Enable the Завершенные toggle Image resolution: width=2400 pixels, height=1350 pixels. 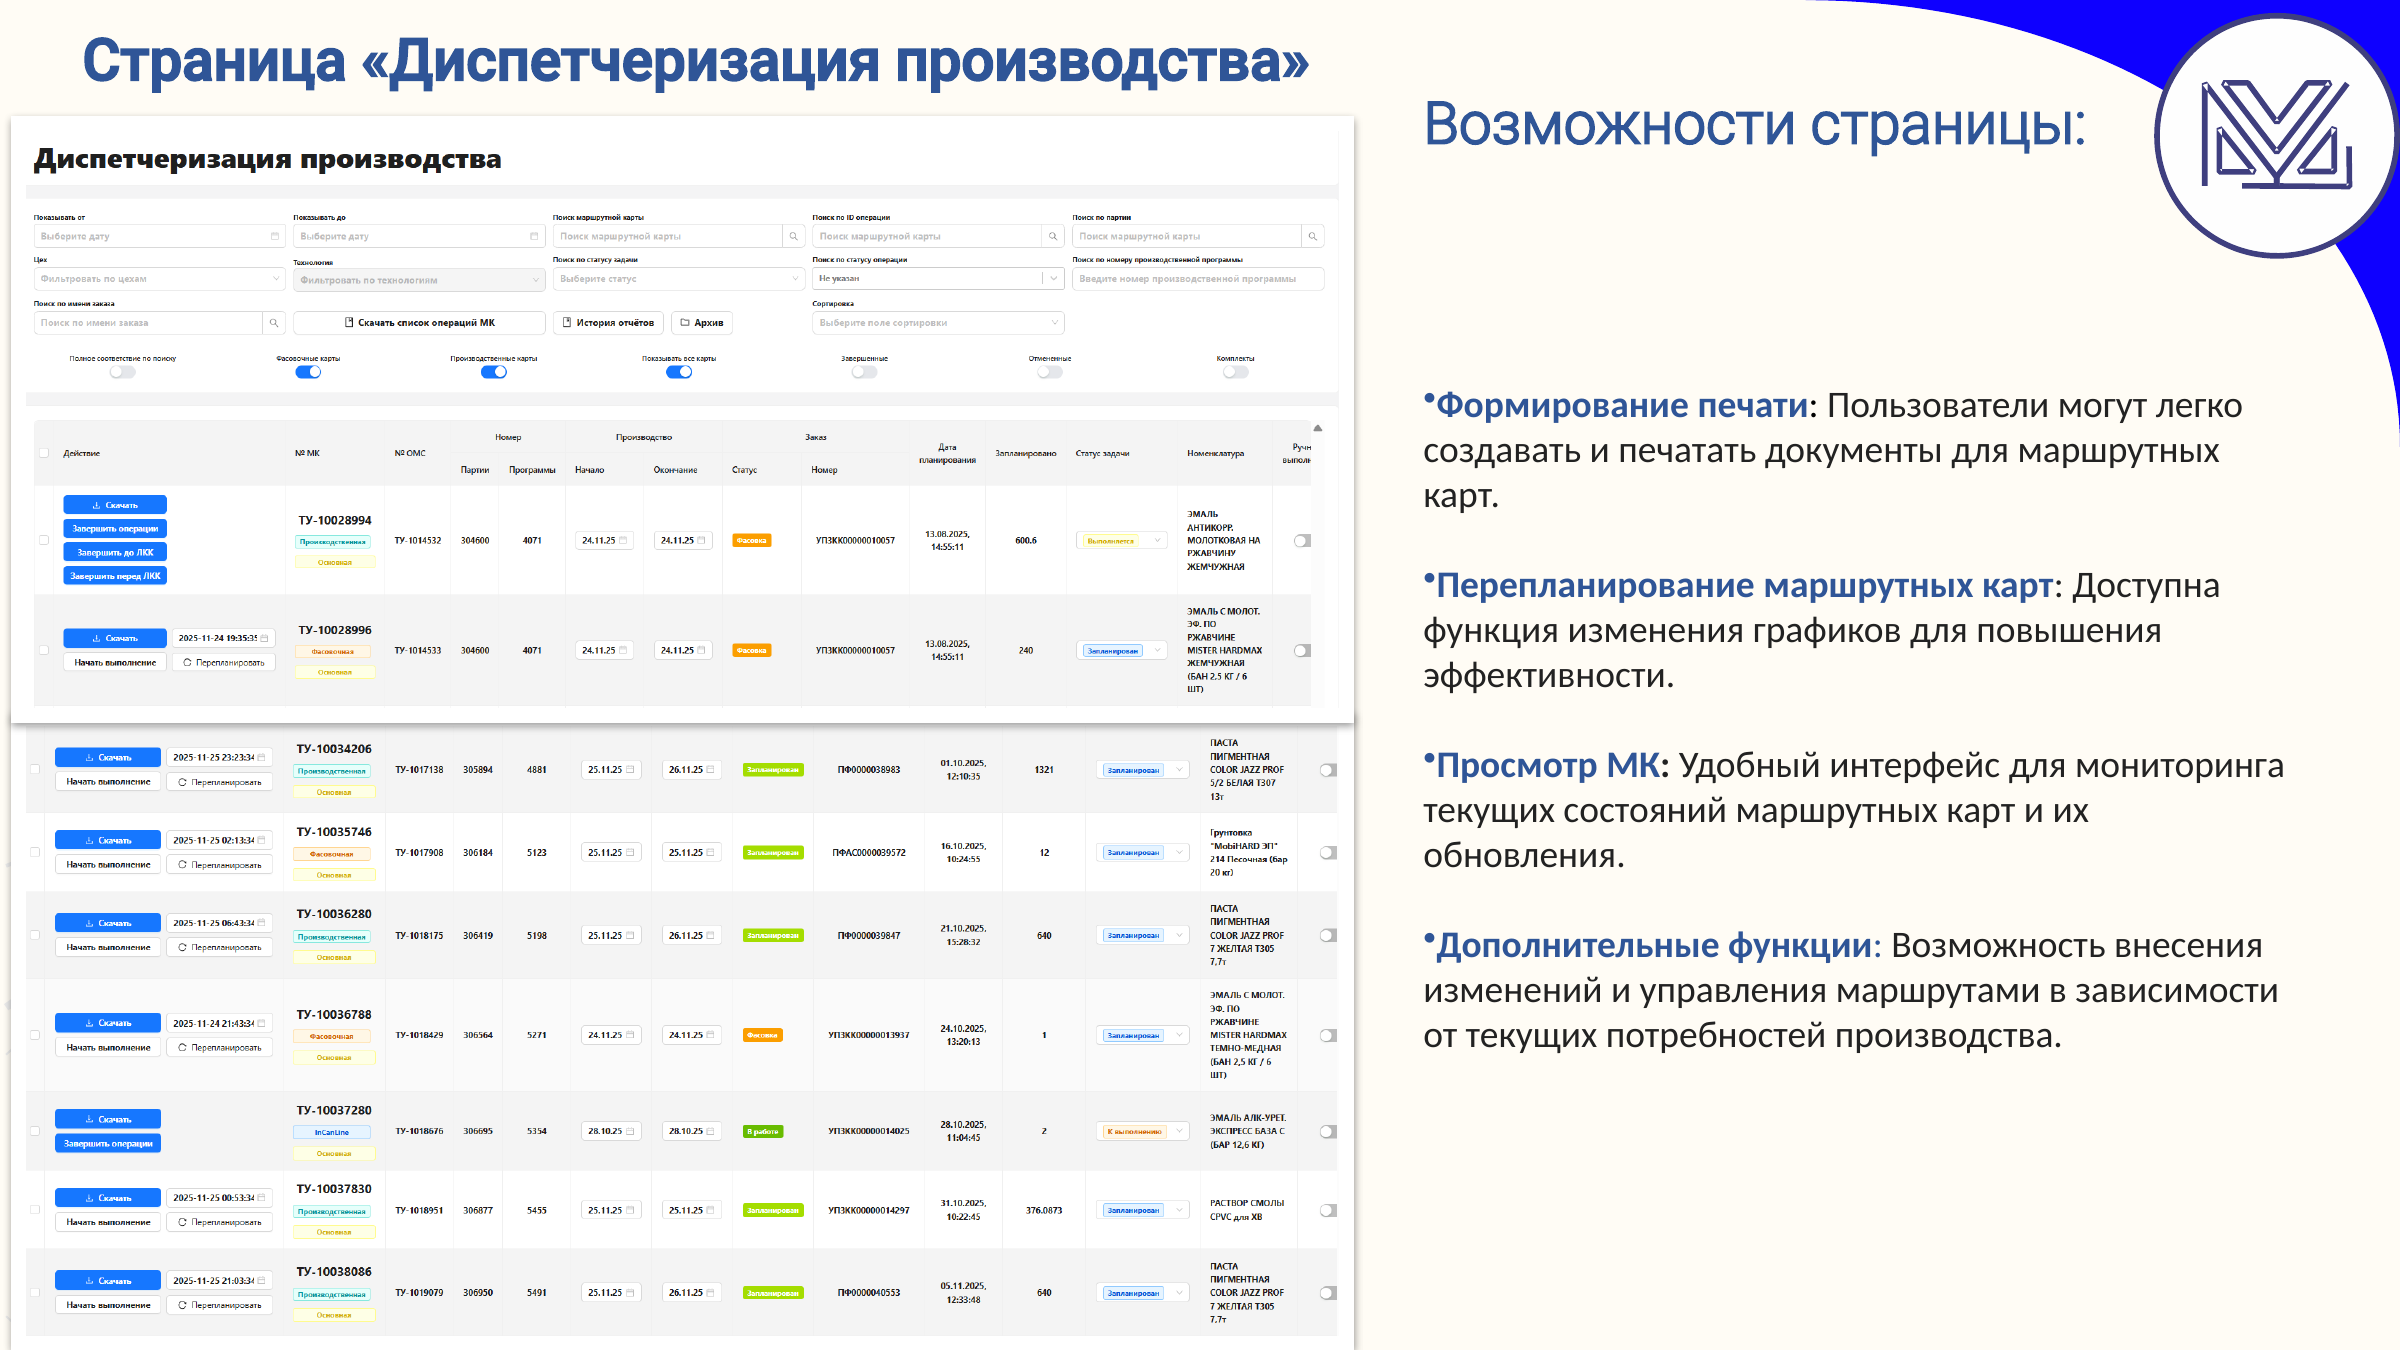point(861,371)
